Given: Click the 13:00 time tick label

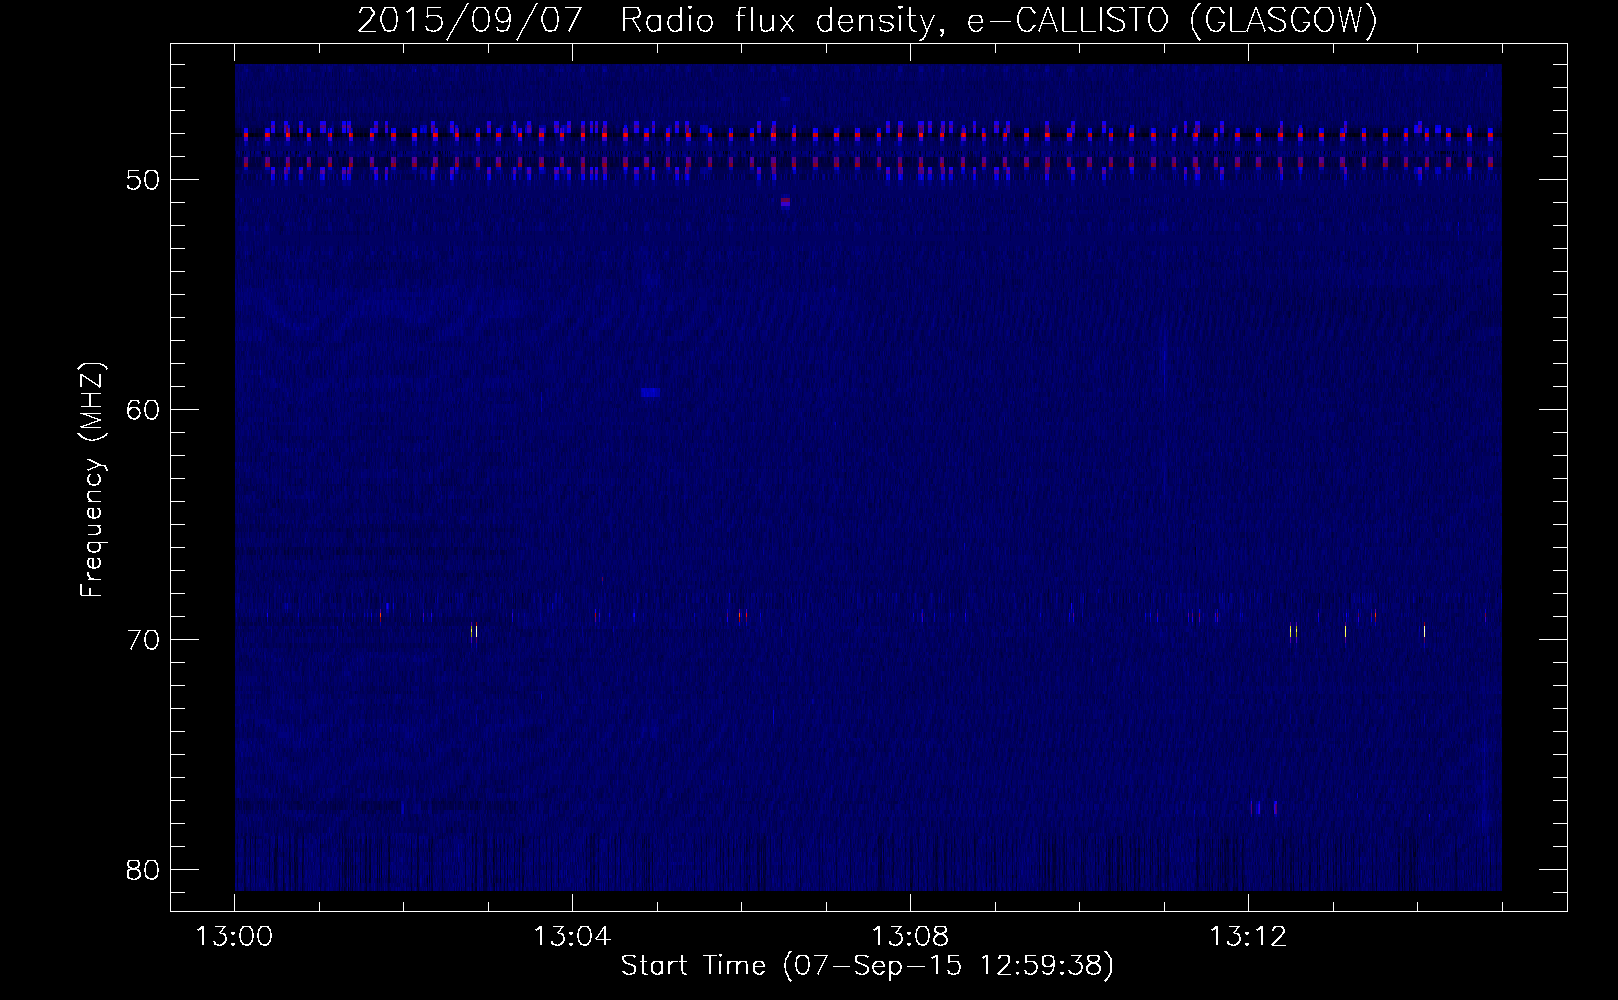Looking at the screenshot, I should click(x=235, y=937).
